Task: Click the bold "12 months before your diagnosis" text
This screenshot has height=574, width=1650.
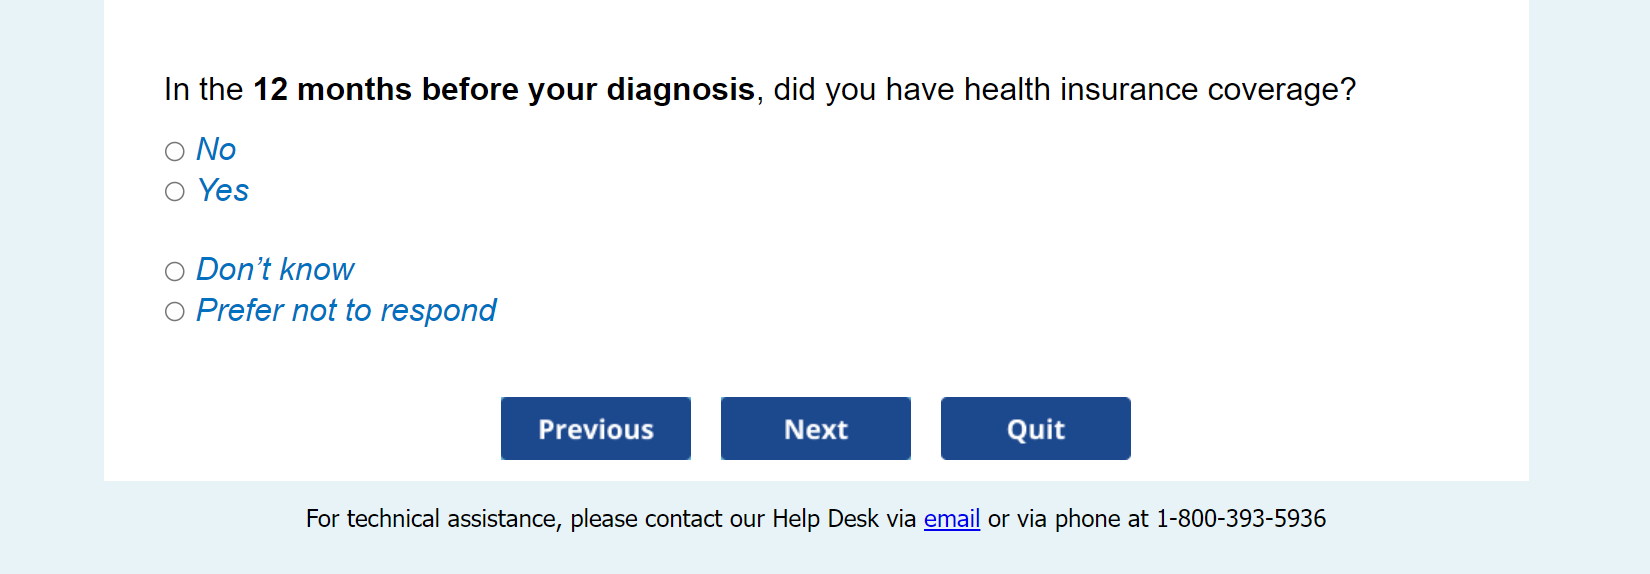Action: point(503,90)
